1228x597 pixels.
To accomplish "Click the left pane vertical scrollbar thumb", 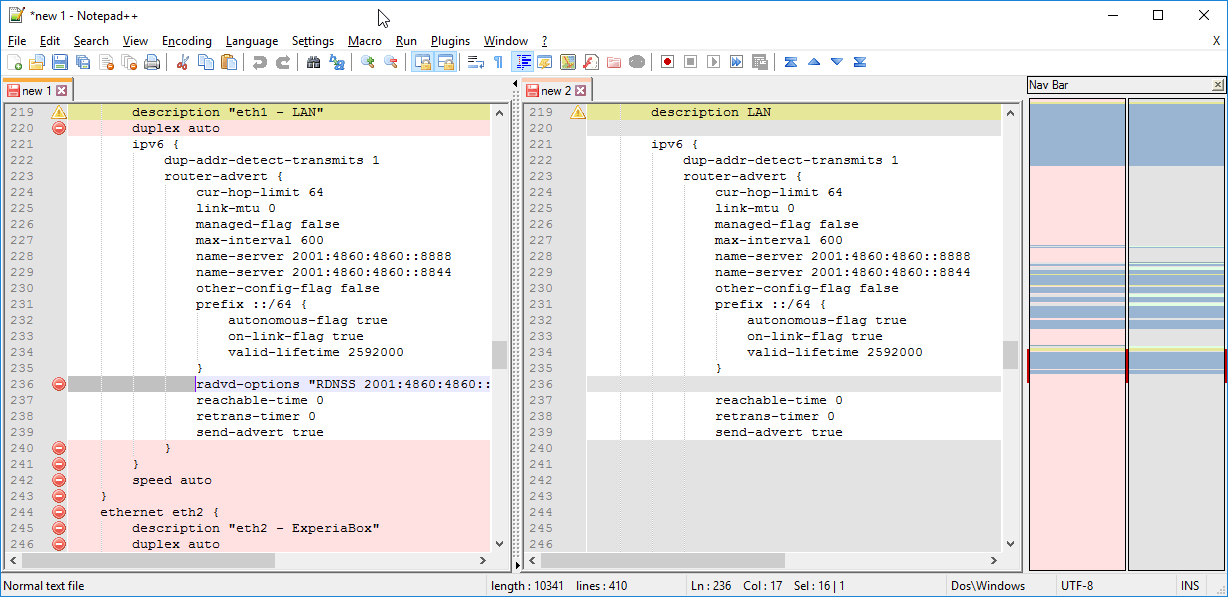I will 499,354.
